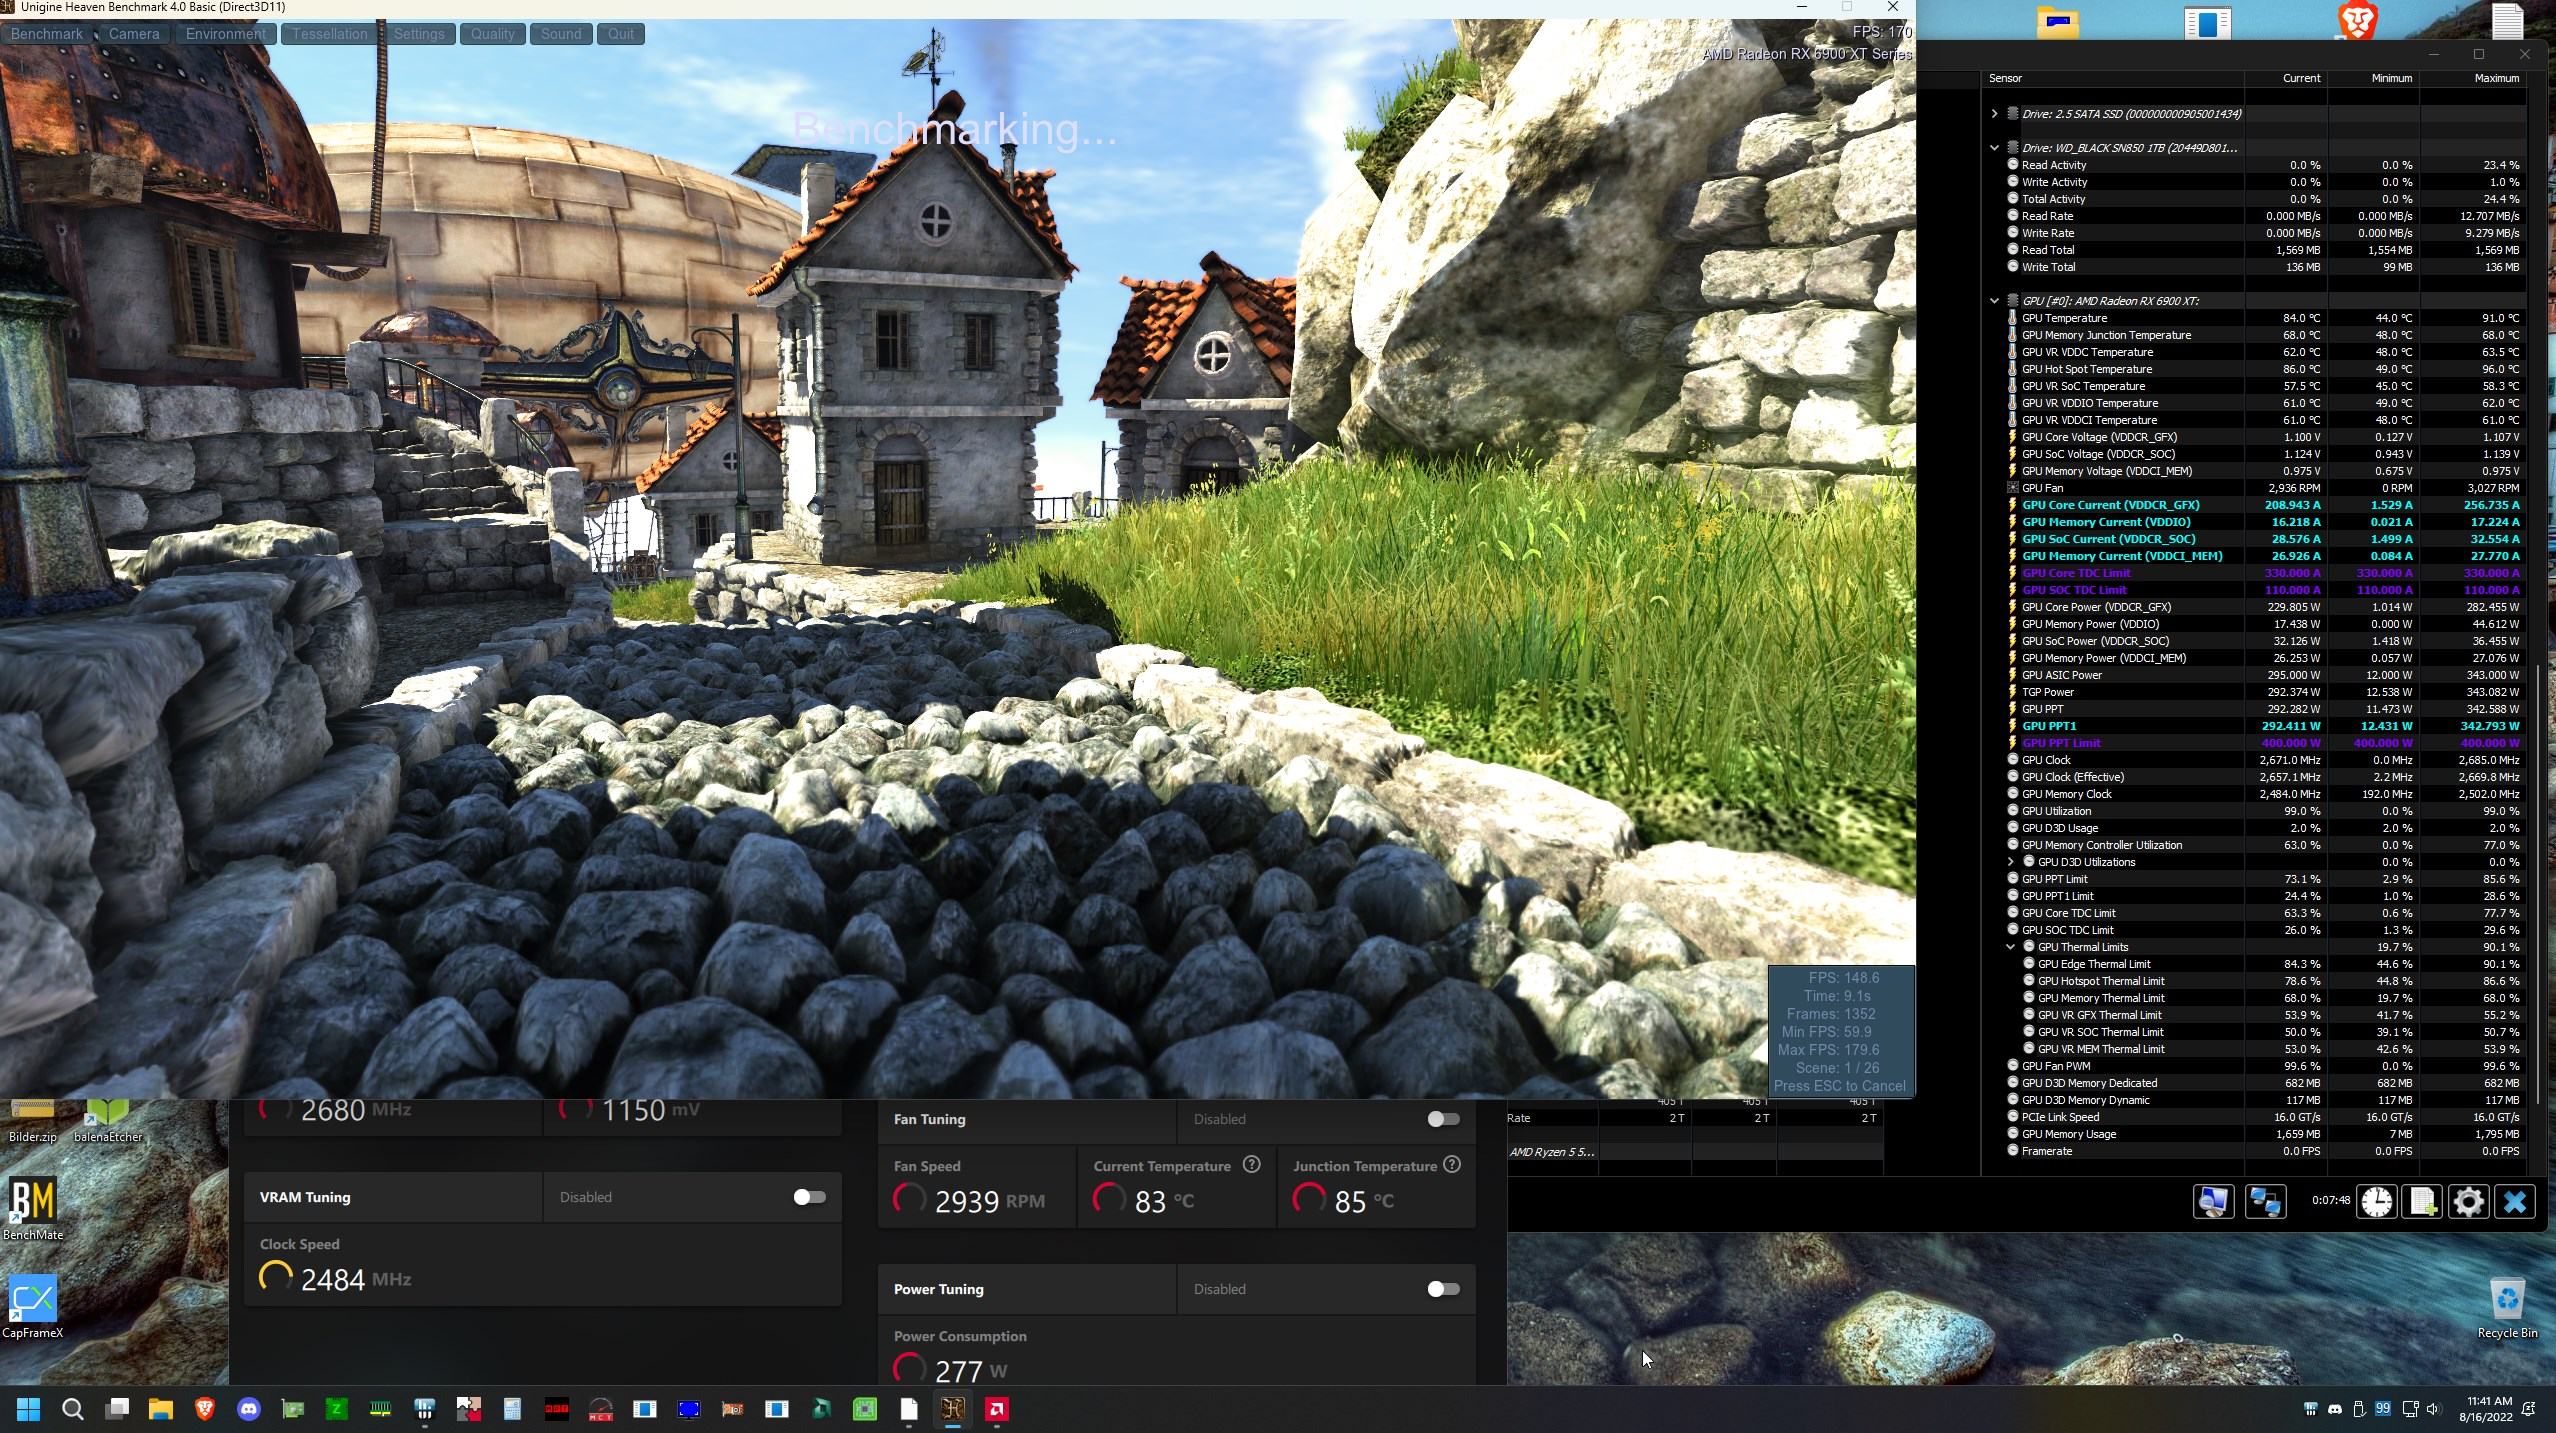
Task: Enable the VRAM Tuning switch
Action: point(808,1197)
